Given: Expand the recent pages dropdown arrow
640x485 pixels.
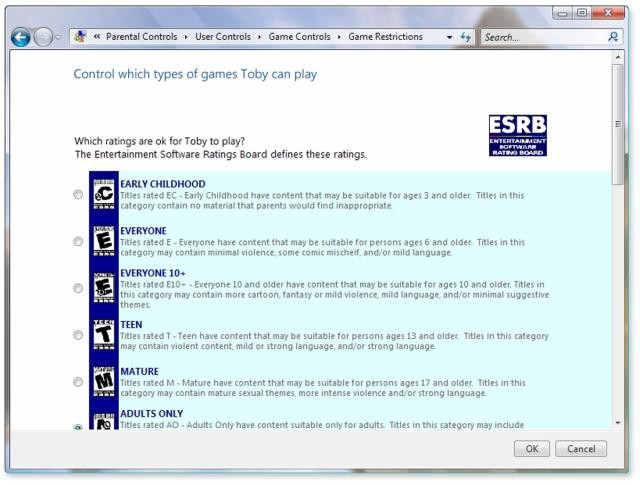Looking at the screenshot, I should tap(58, 37).
